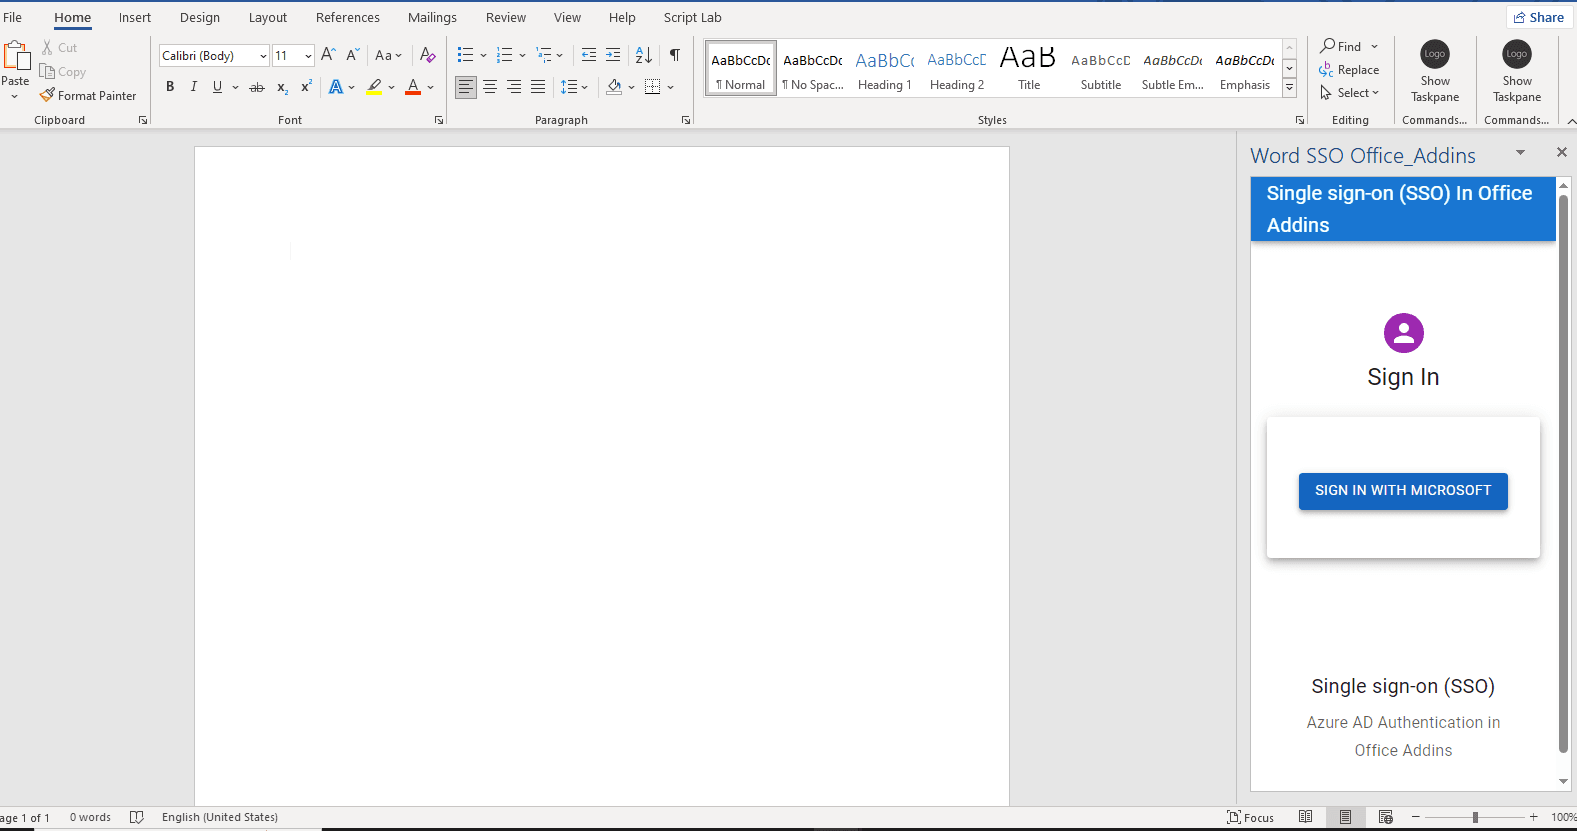Apply the Heading 1 style

(x=885, y=69)
